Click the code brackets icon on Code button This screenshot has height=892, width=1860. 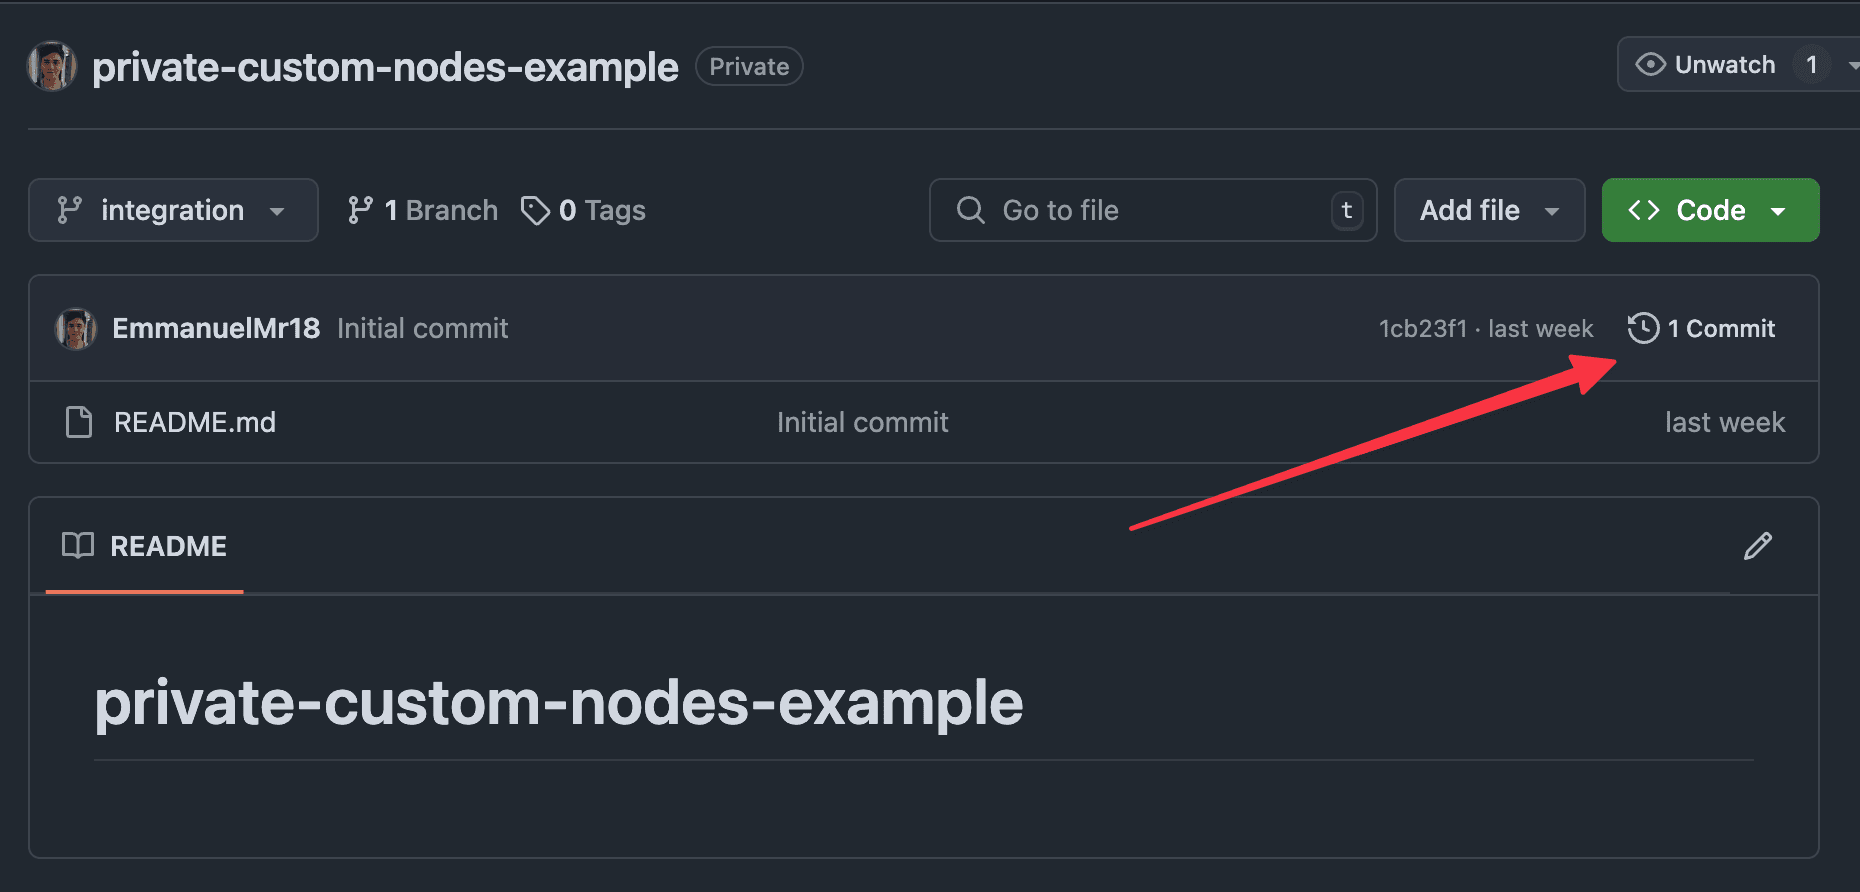click(x=1645, y=210)
